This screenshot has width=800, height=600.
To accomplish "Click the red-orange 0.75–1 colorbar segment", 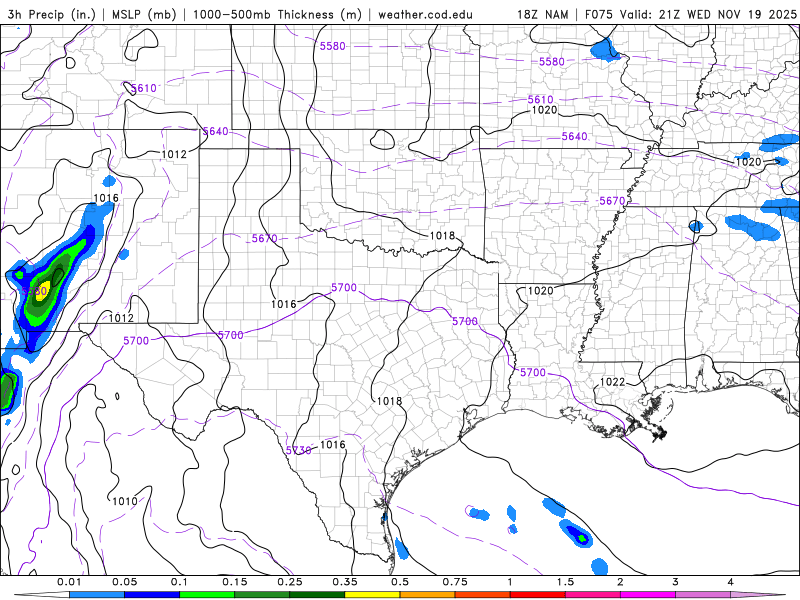I will 483,595.
